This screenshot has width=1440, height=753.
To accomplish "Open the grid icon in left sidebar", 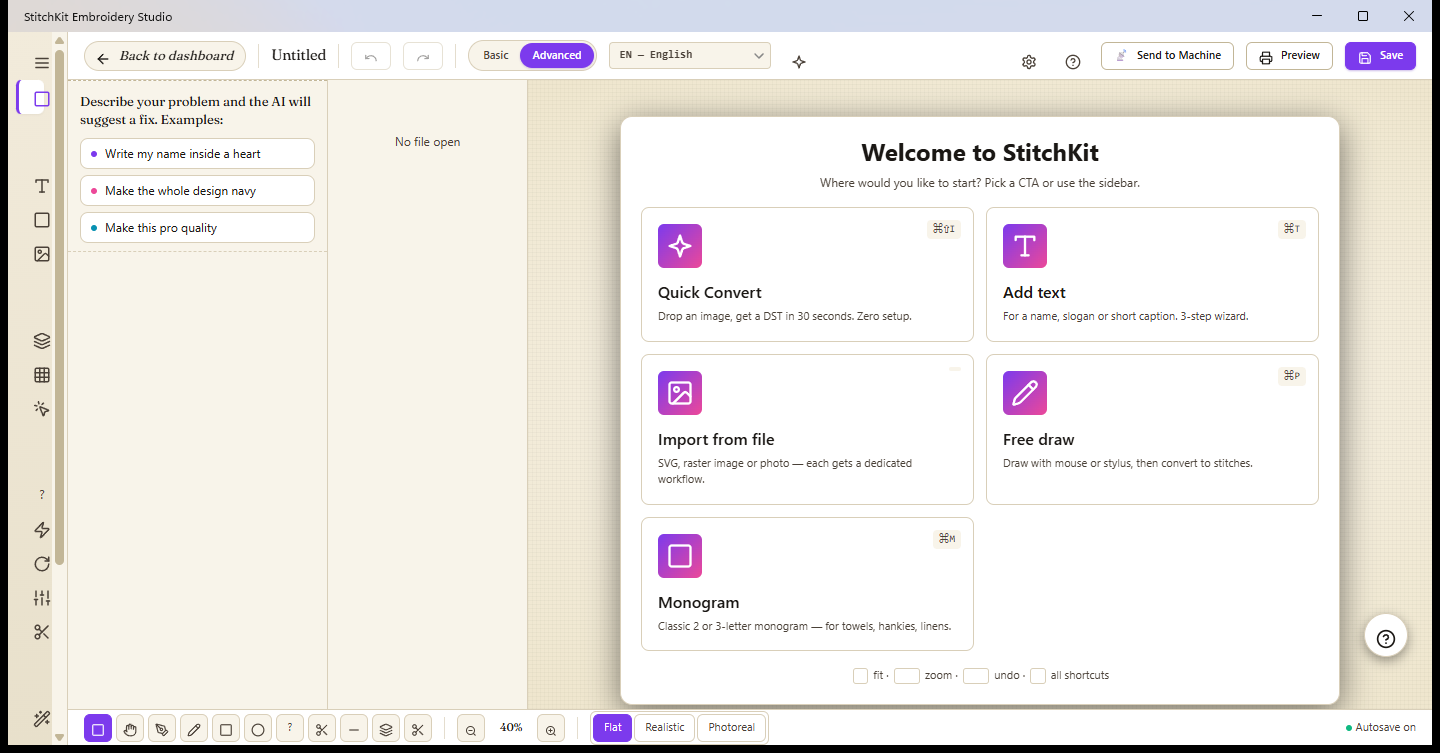I will coord(41,375).
